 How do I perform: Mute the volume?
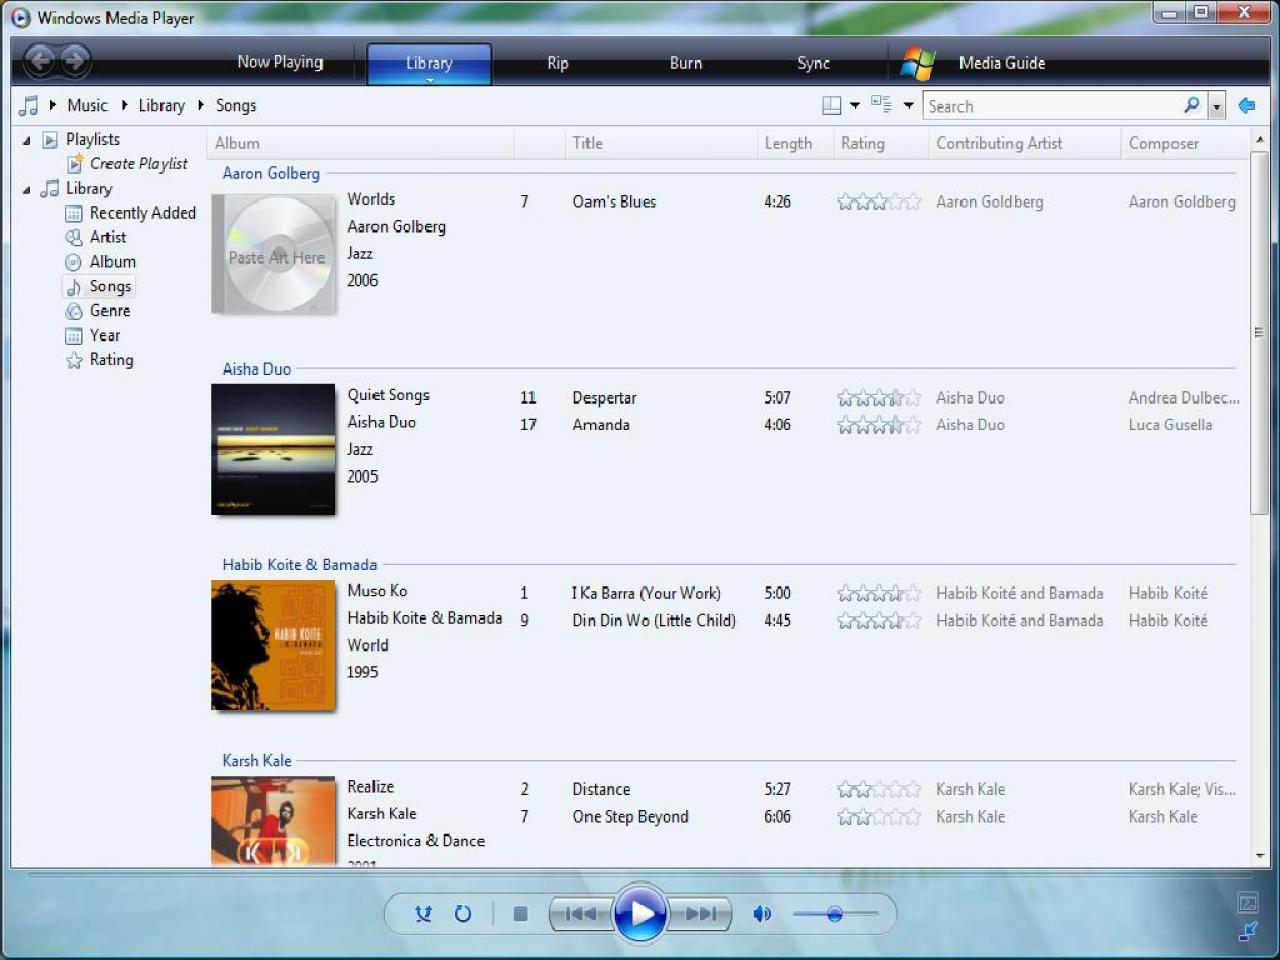tap(762, 913)
